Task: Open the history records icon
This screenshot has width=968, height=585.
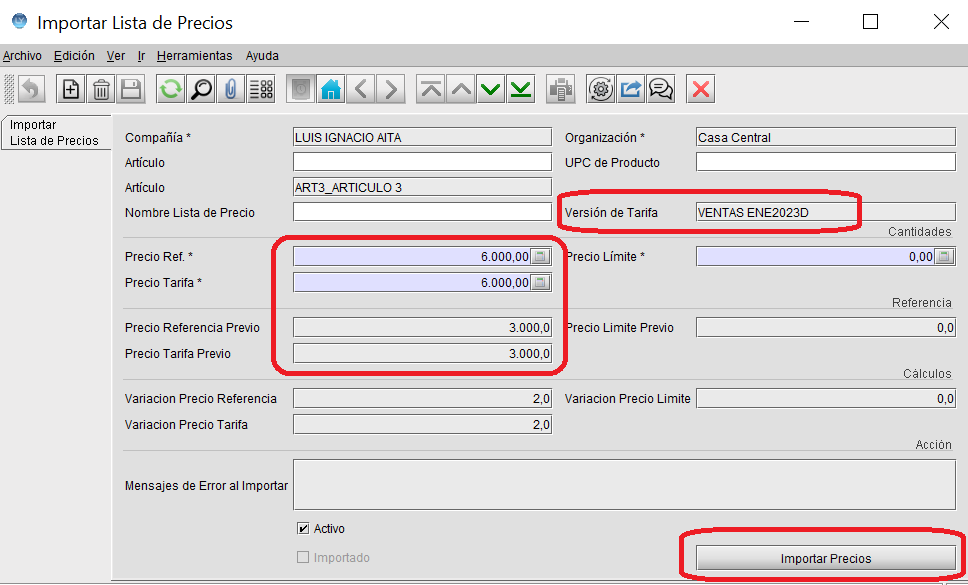Action: click(301, 89)
